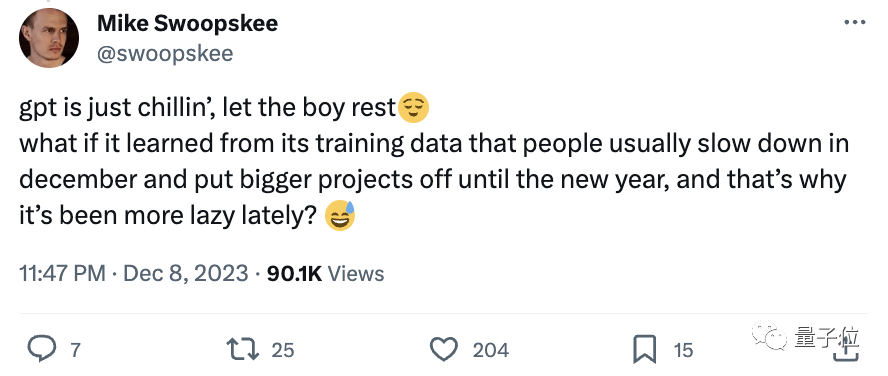The height and width of the screenshot is (376, 888).
Task: Open the 11:47 PM timestamp link
Action: (62, 274)
